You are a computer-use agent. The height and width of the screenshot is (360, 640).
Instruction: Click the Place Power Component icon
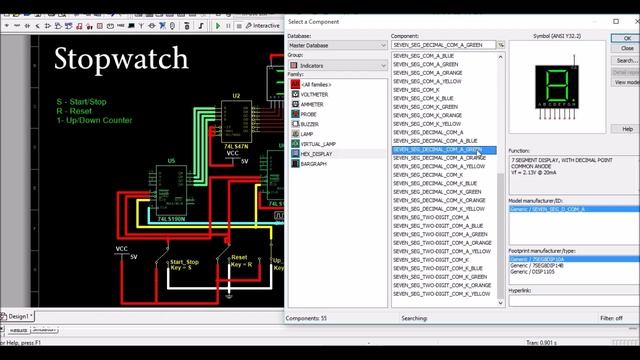click(x=110, y=26)
